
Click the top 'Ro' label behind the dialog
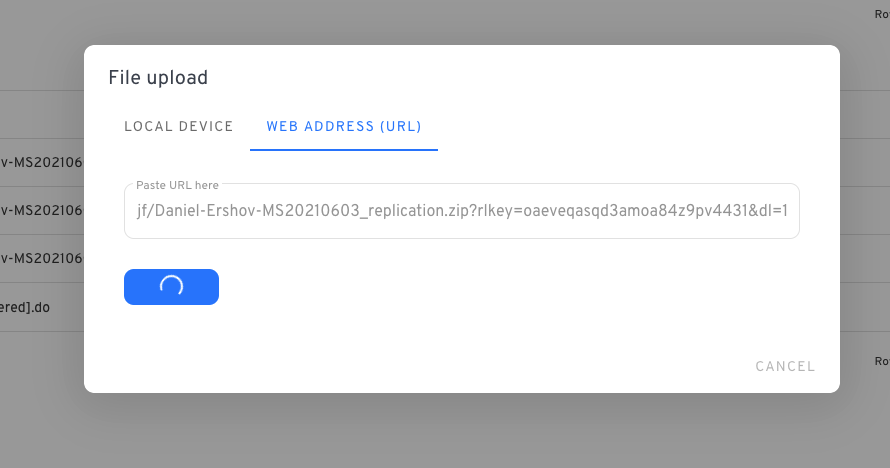tap(882, 14)
